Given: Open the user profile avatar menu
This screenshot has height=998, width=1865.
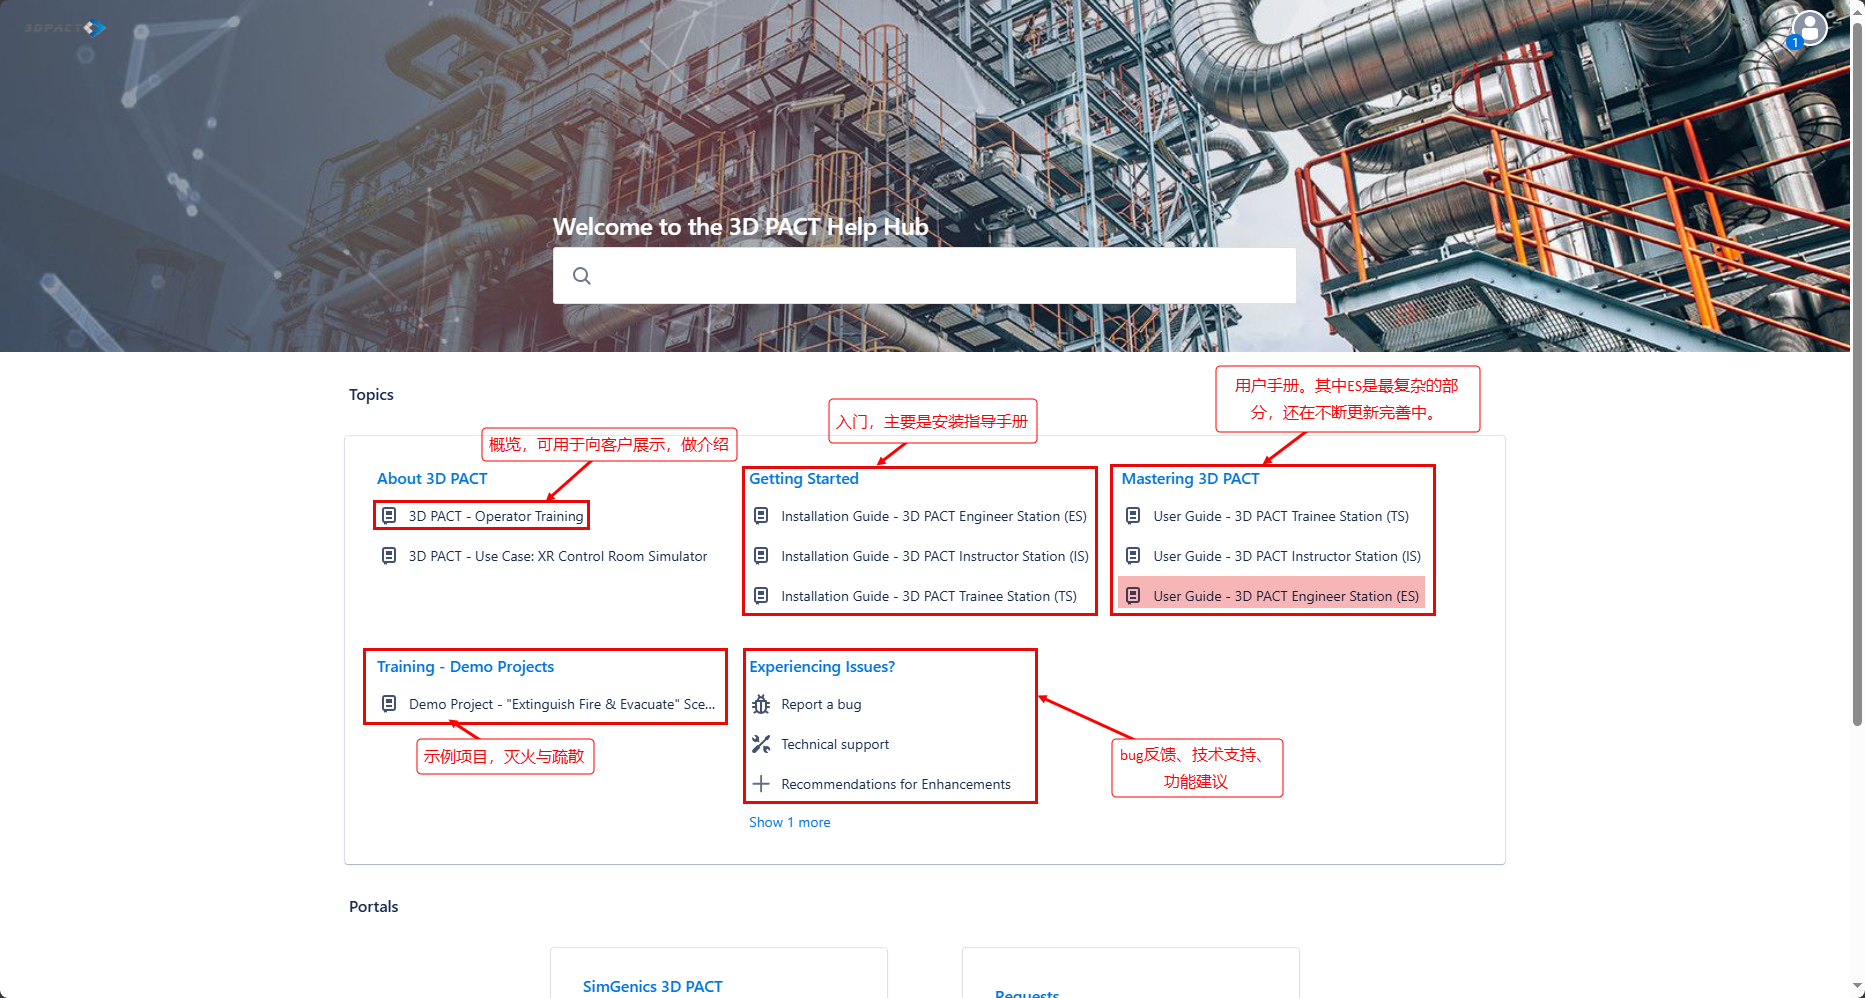Looking at the screenshot, I should pos(1809,28).
